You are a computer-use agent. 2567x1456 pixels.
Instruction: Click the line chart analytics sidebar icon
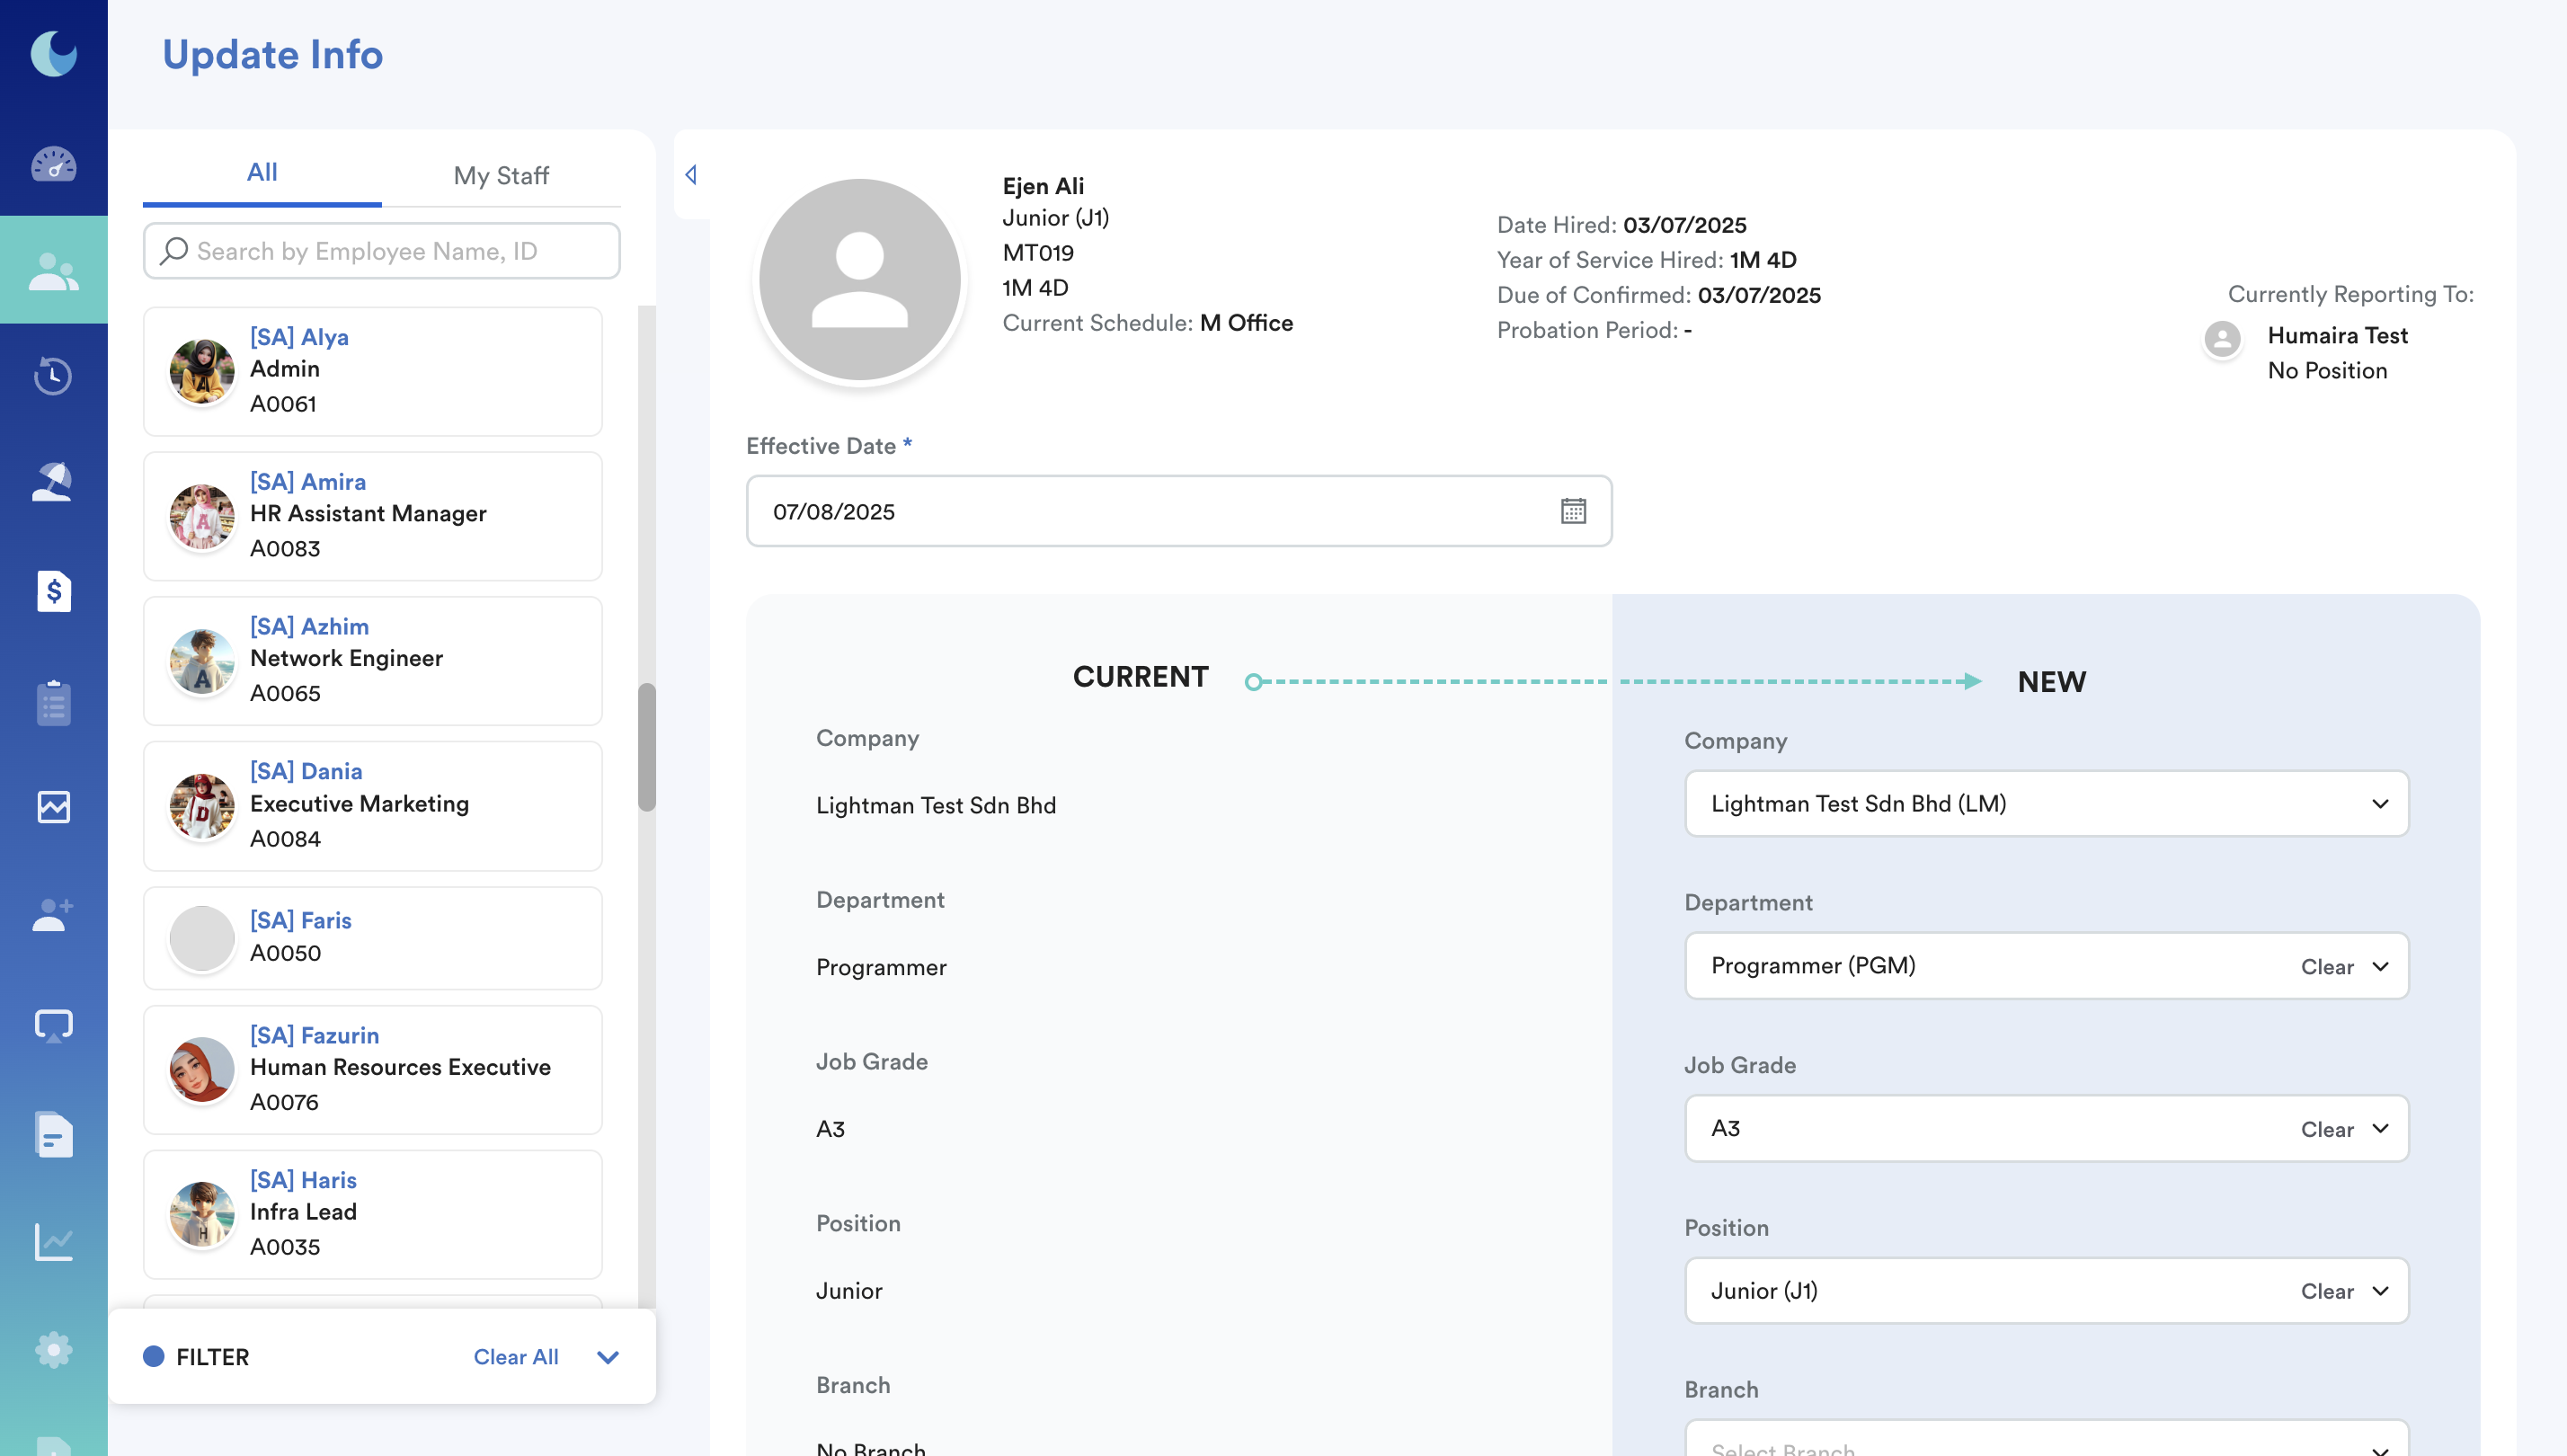click(x=53, y=1241)
